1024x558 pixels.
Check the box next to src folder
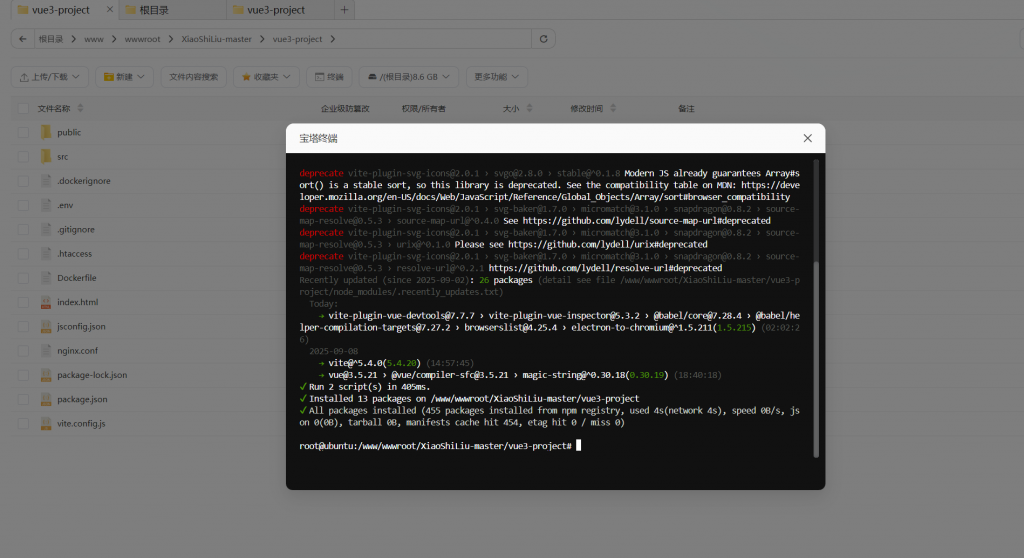coord(23,157)
